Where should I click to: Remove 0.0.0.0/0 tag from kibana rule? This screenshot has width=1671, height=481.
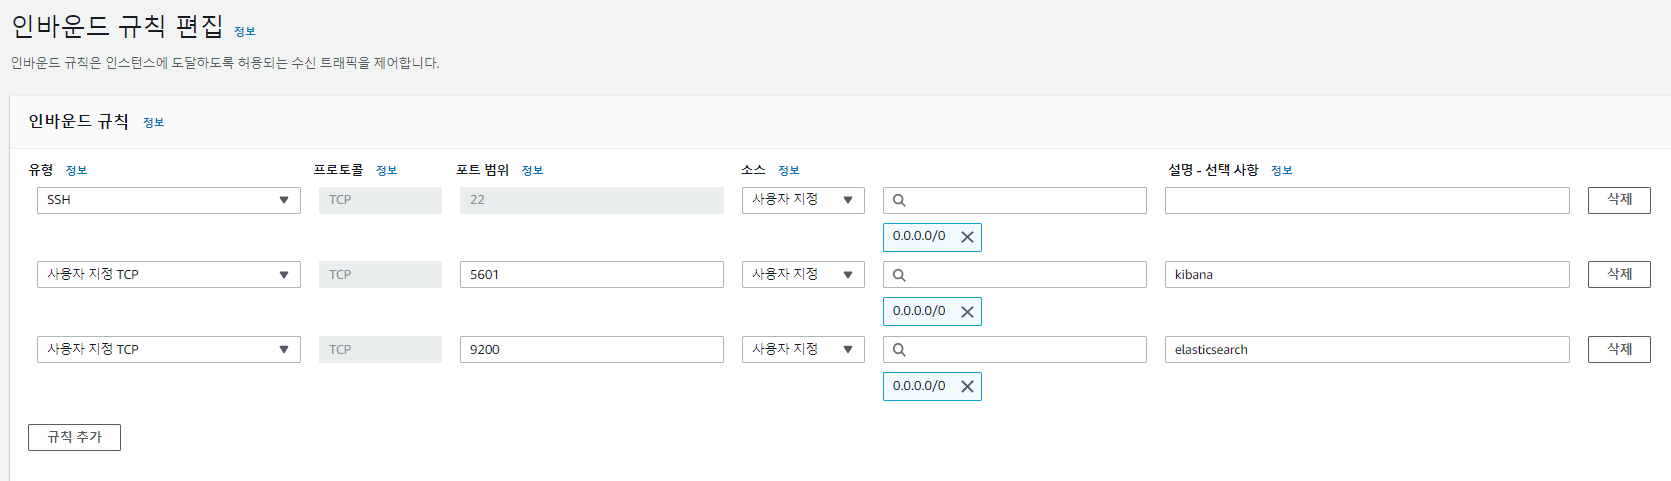click(x=967, y=312)
